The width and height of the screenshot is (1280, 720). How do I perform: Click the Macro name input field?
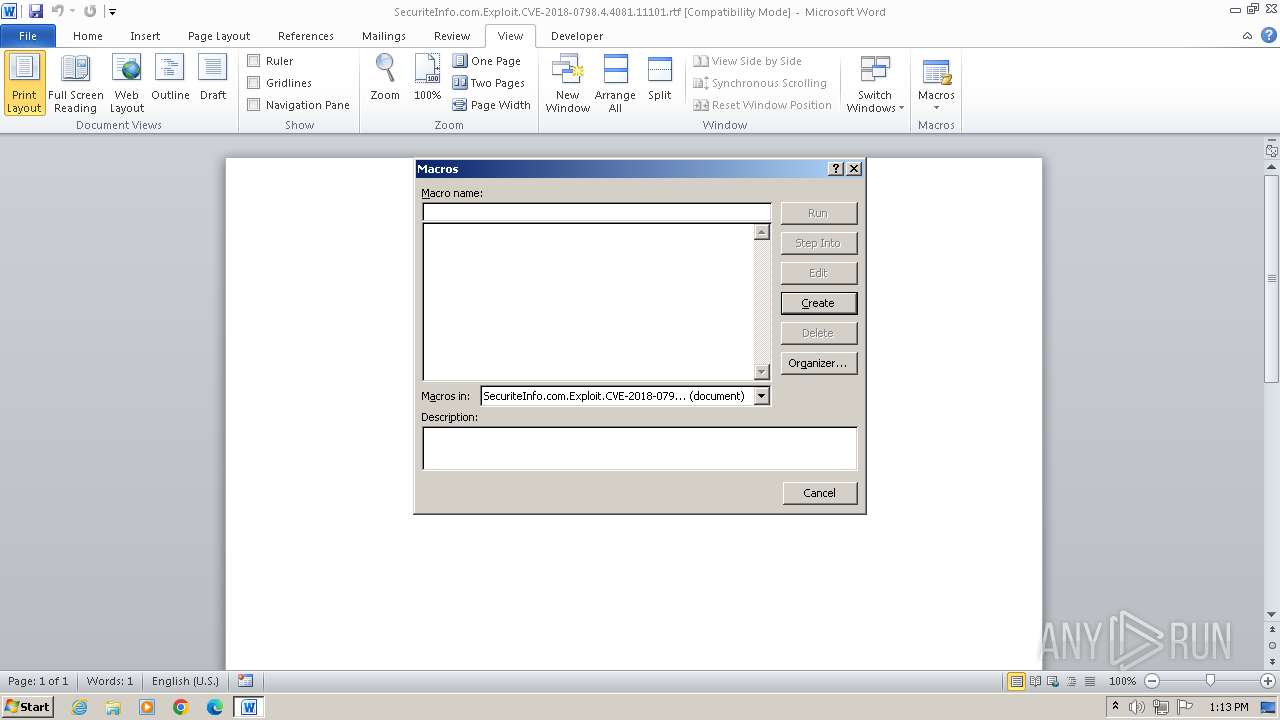[597, 212]
